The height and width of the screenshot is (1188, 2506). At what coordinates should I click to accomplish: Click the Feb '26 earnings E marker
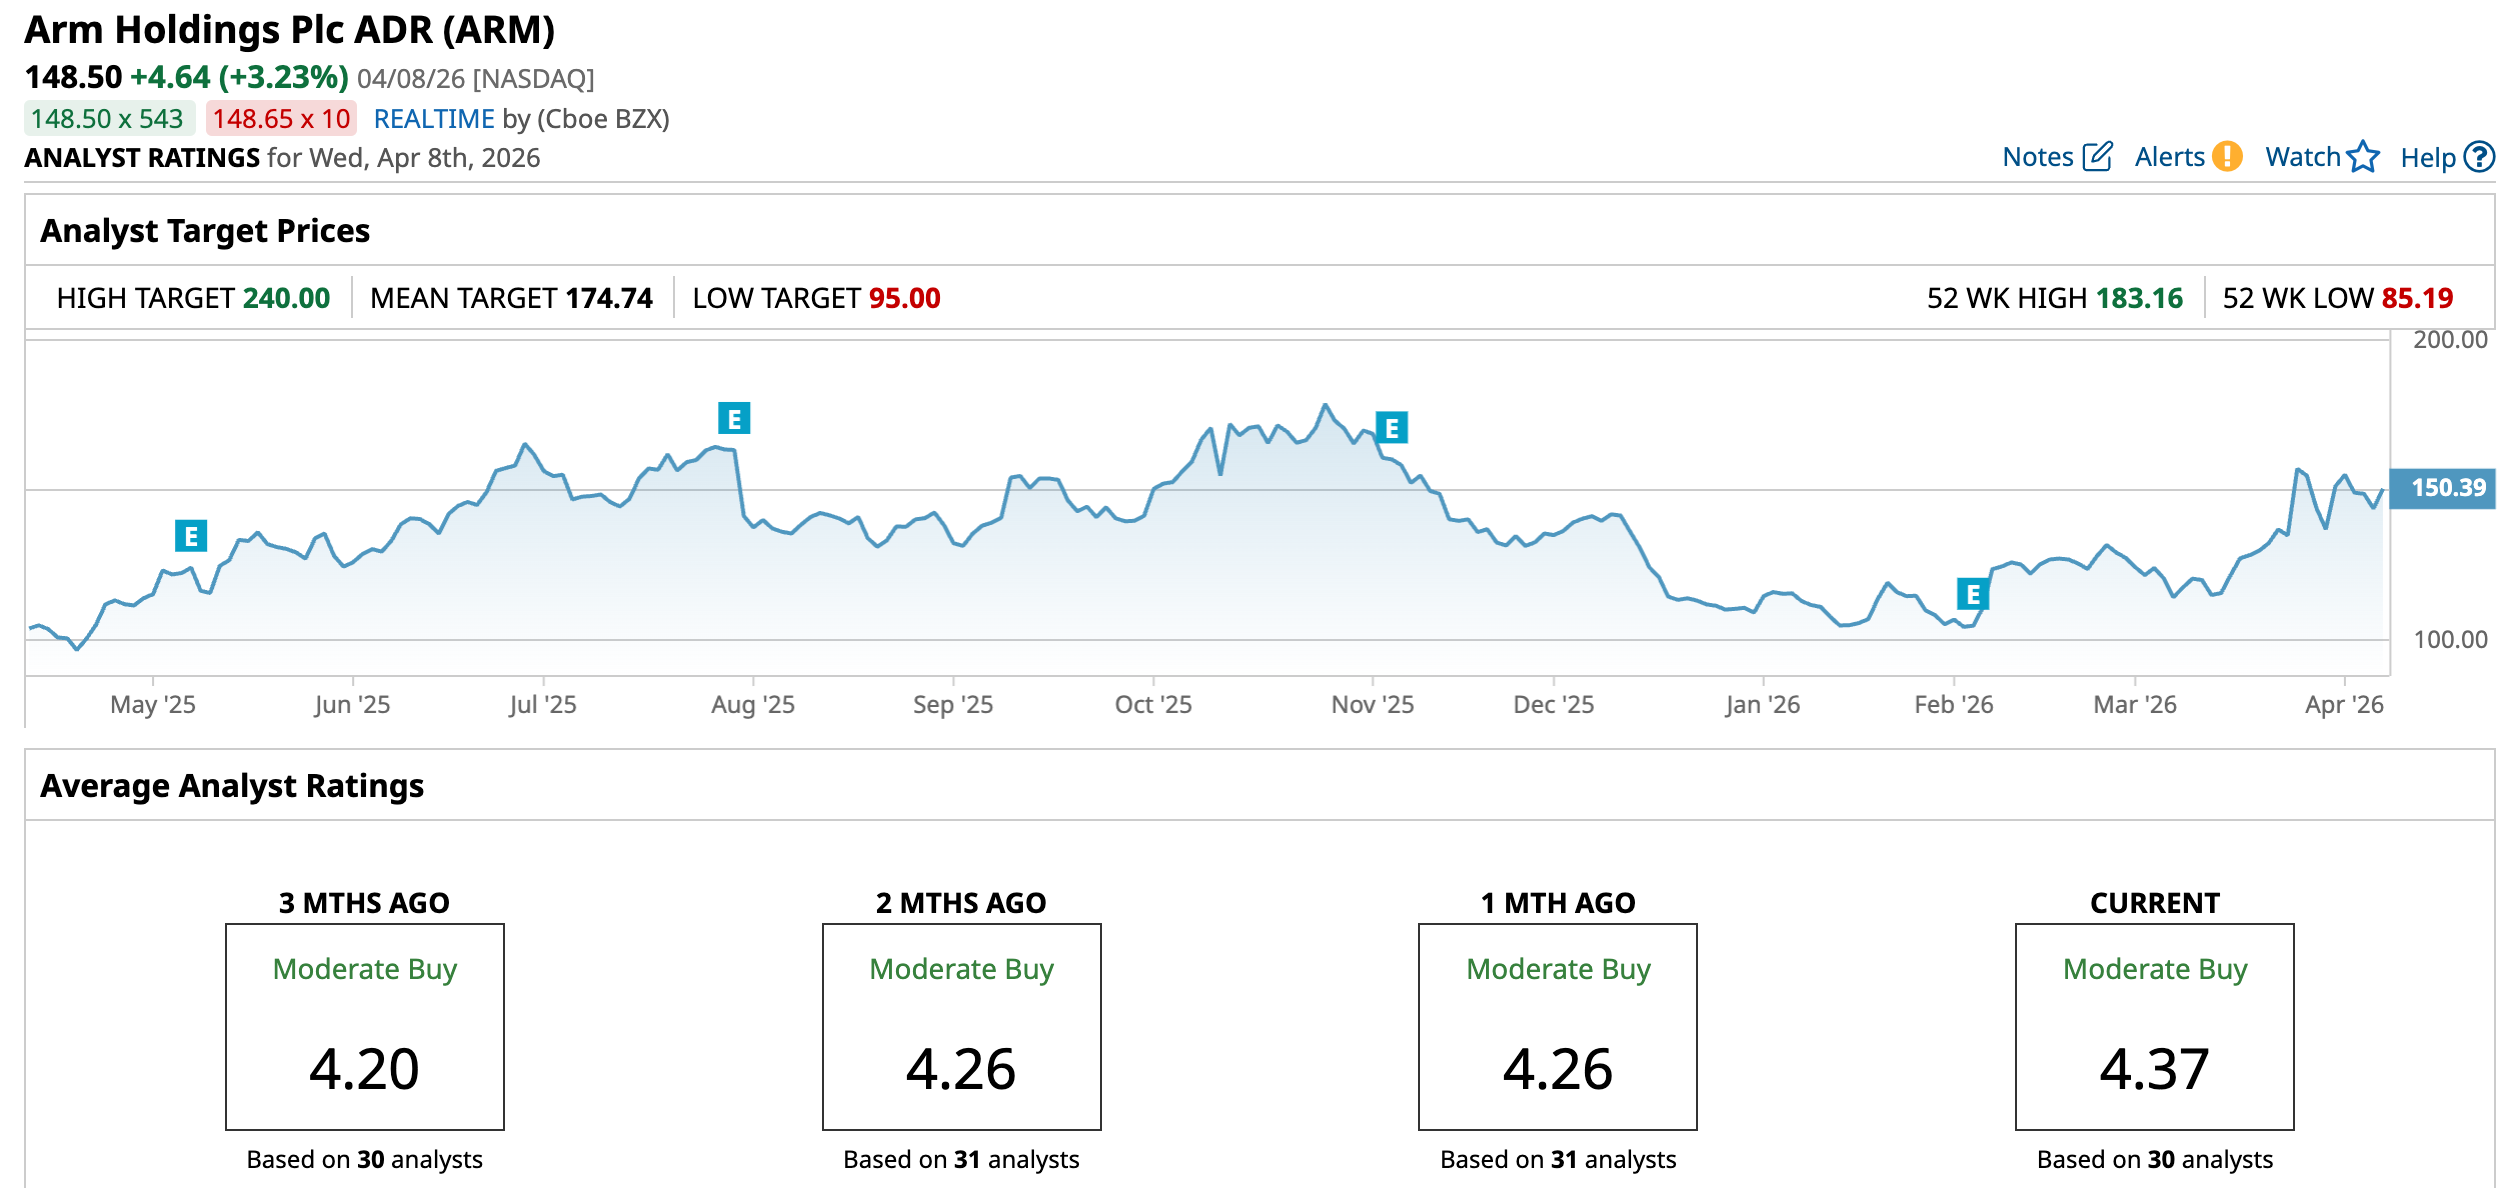coord(1972,594)
